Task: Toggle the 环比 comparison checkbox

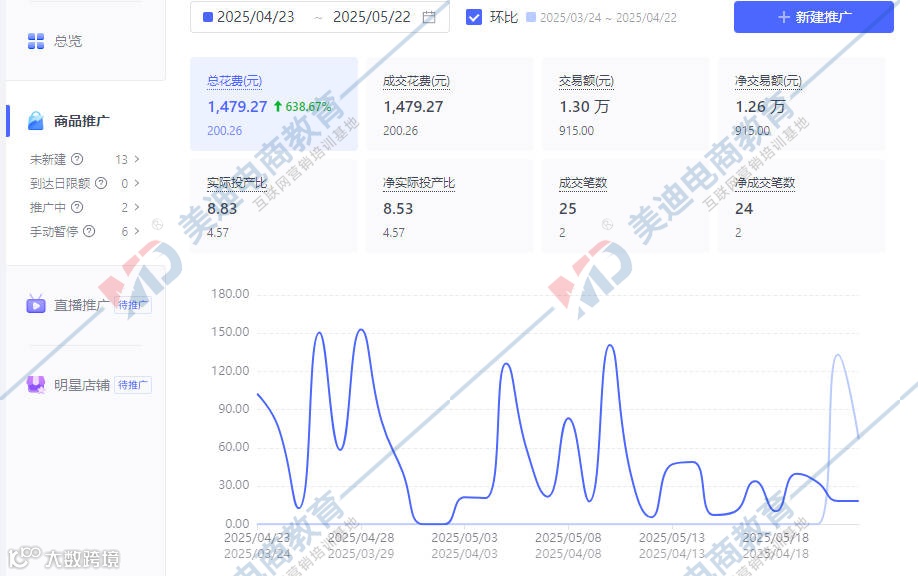Action: click(x=474, y=17)
